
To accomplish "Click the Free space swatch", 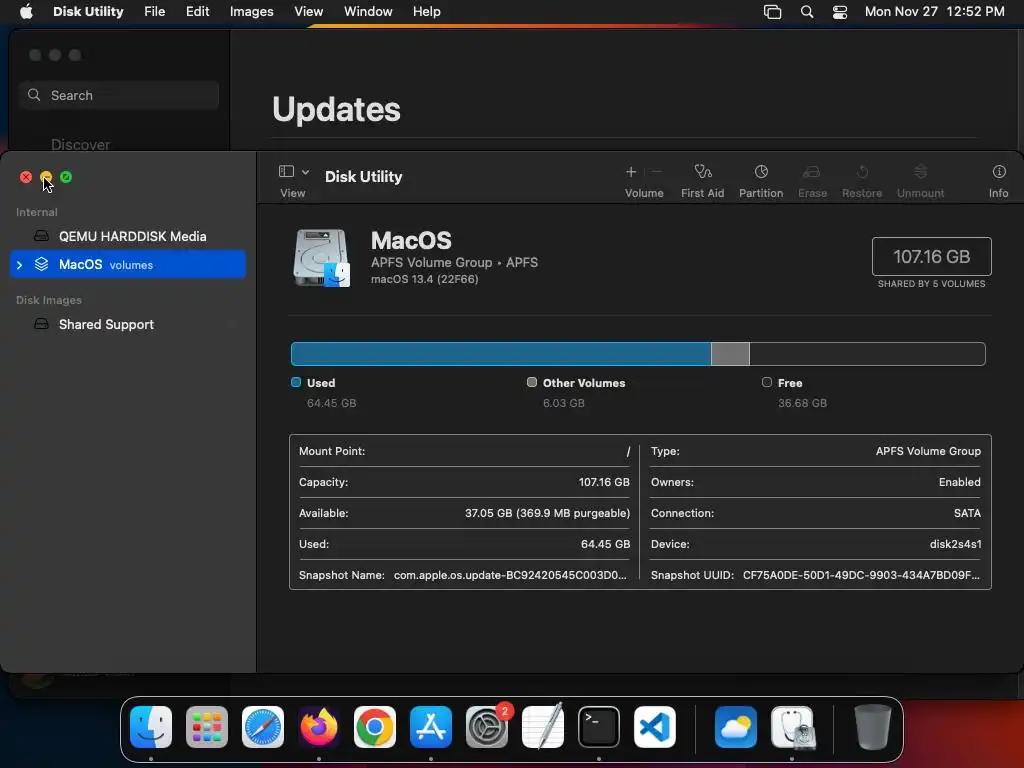I will (767, 382).
